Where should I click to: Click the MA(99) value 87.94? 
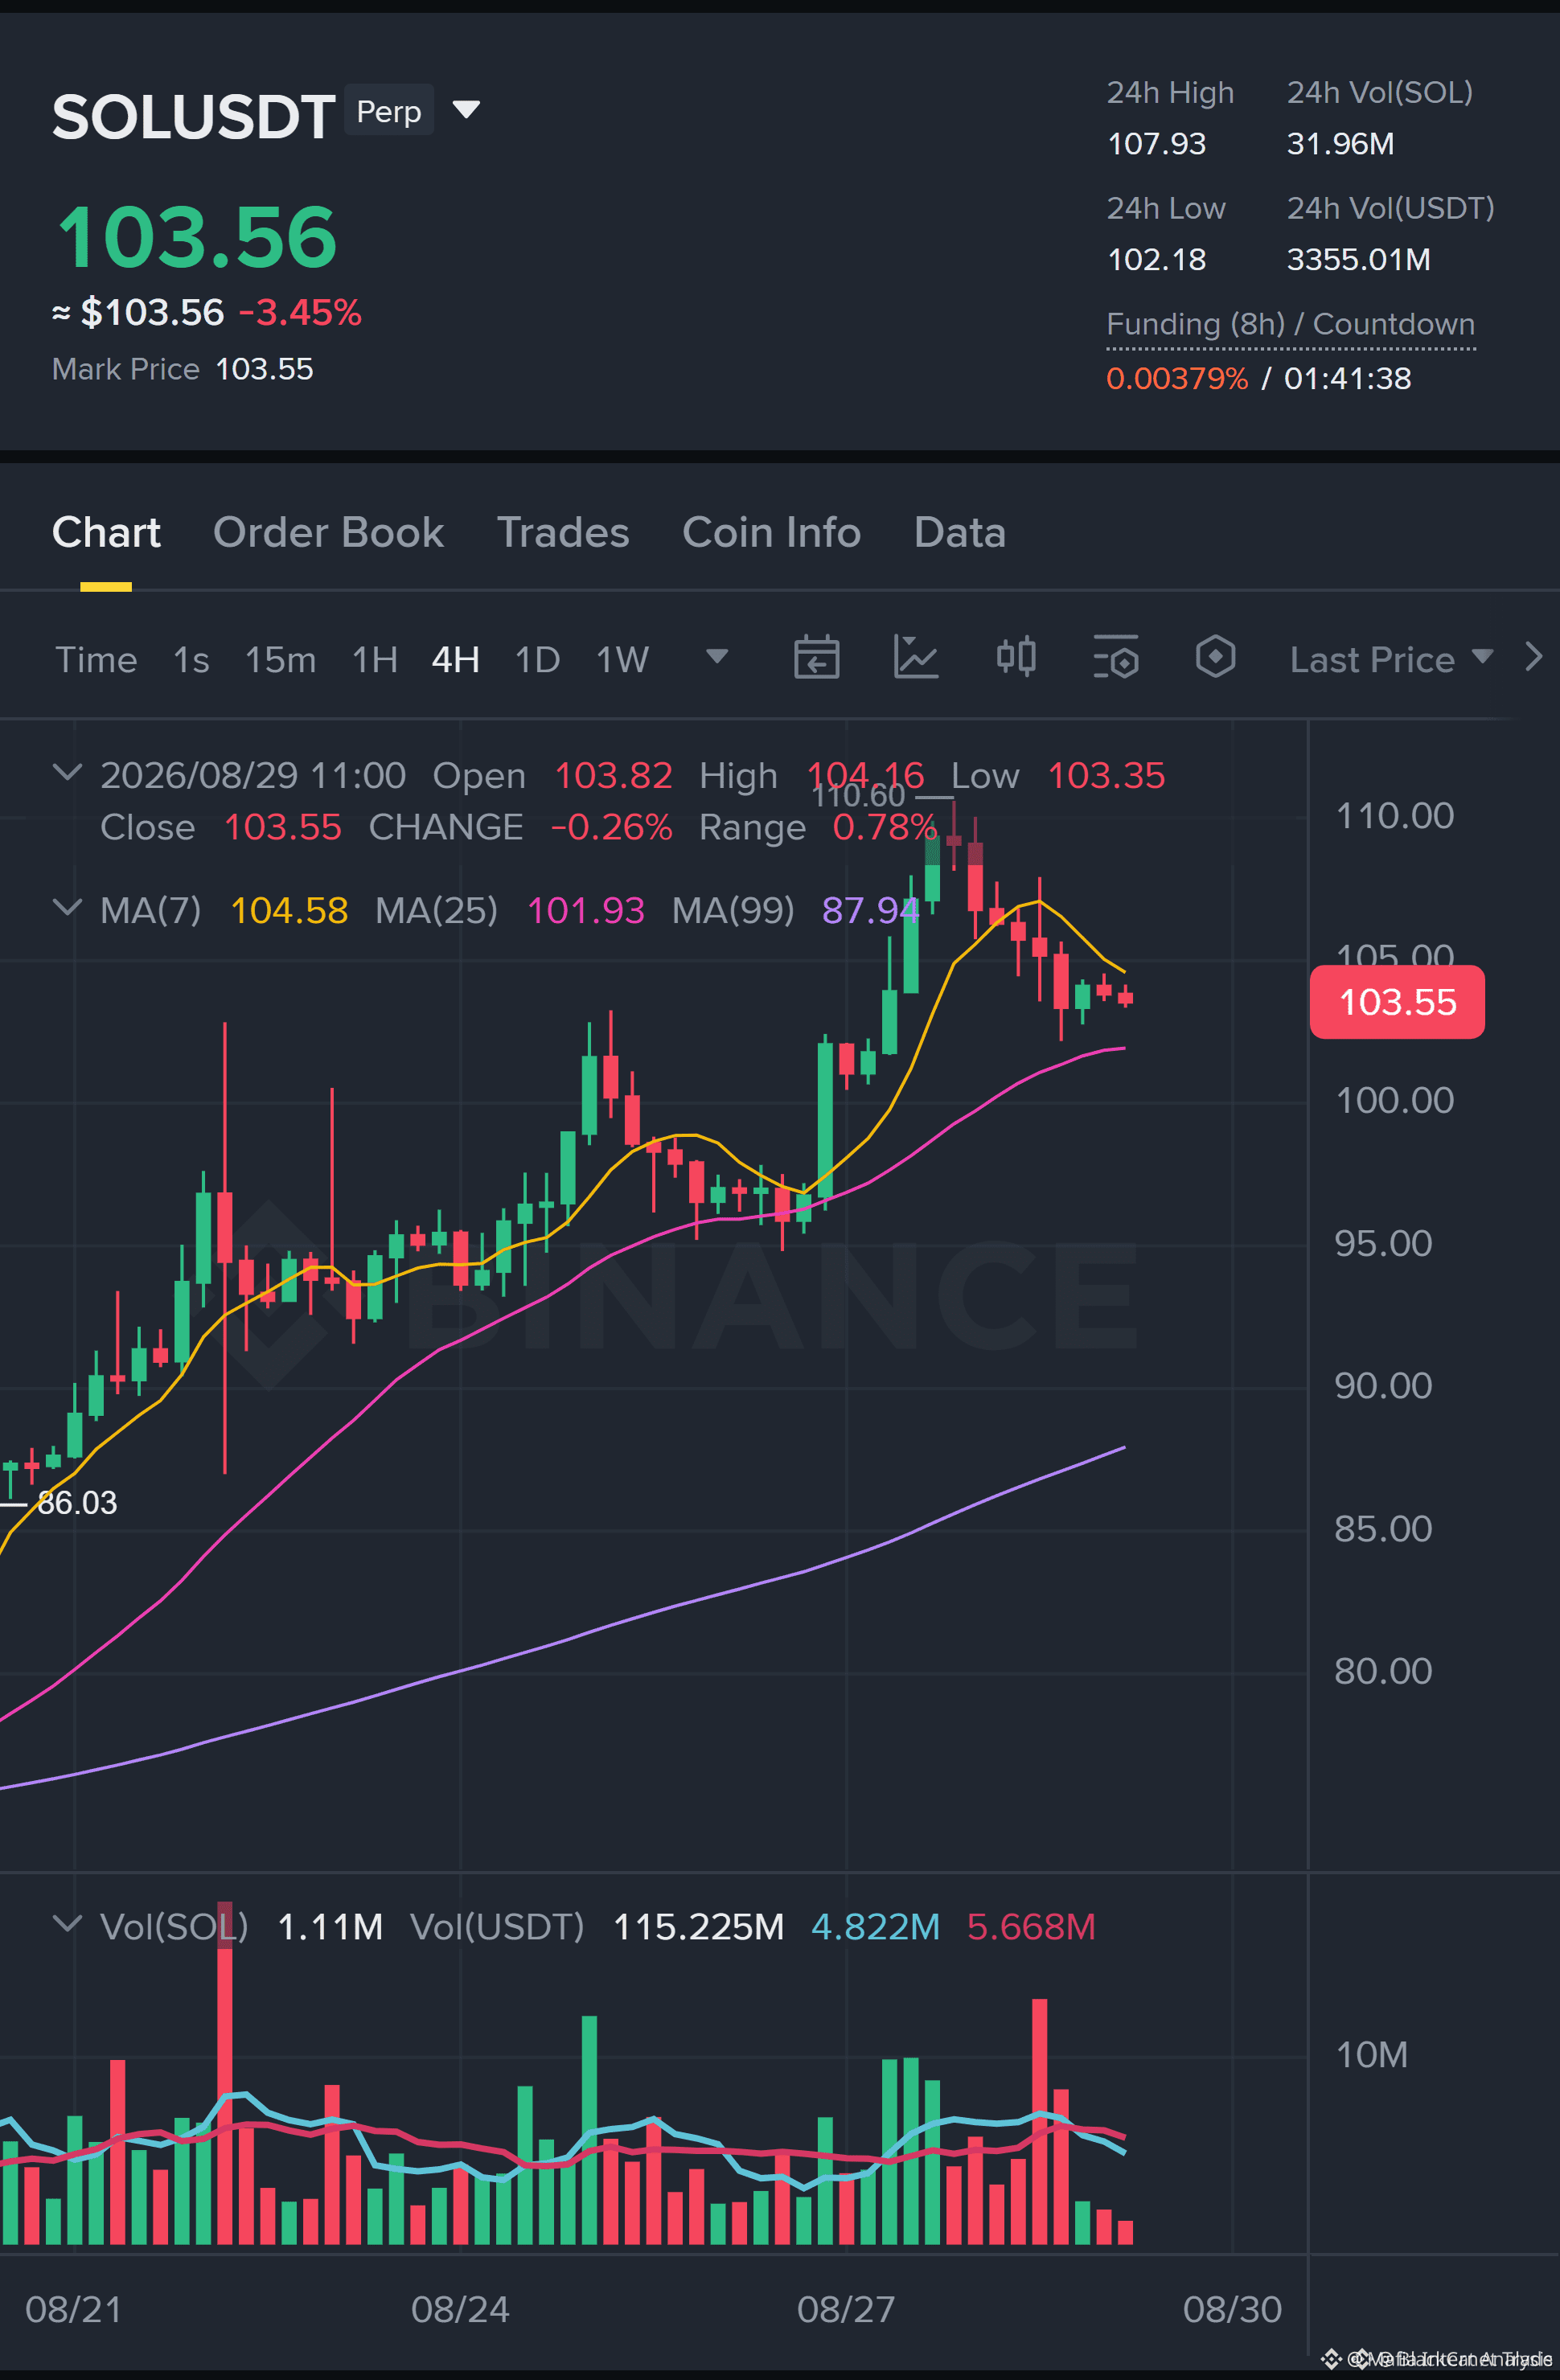click(x=870, y=911)
